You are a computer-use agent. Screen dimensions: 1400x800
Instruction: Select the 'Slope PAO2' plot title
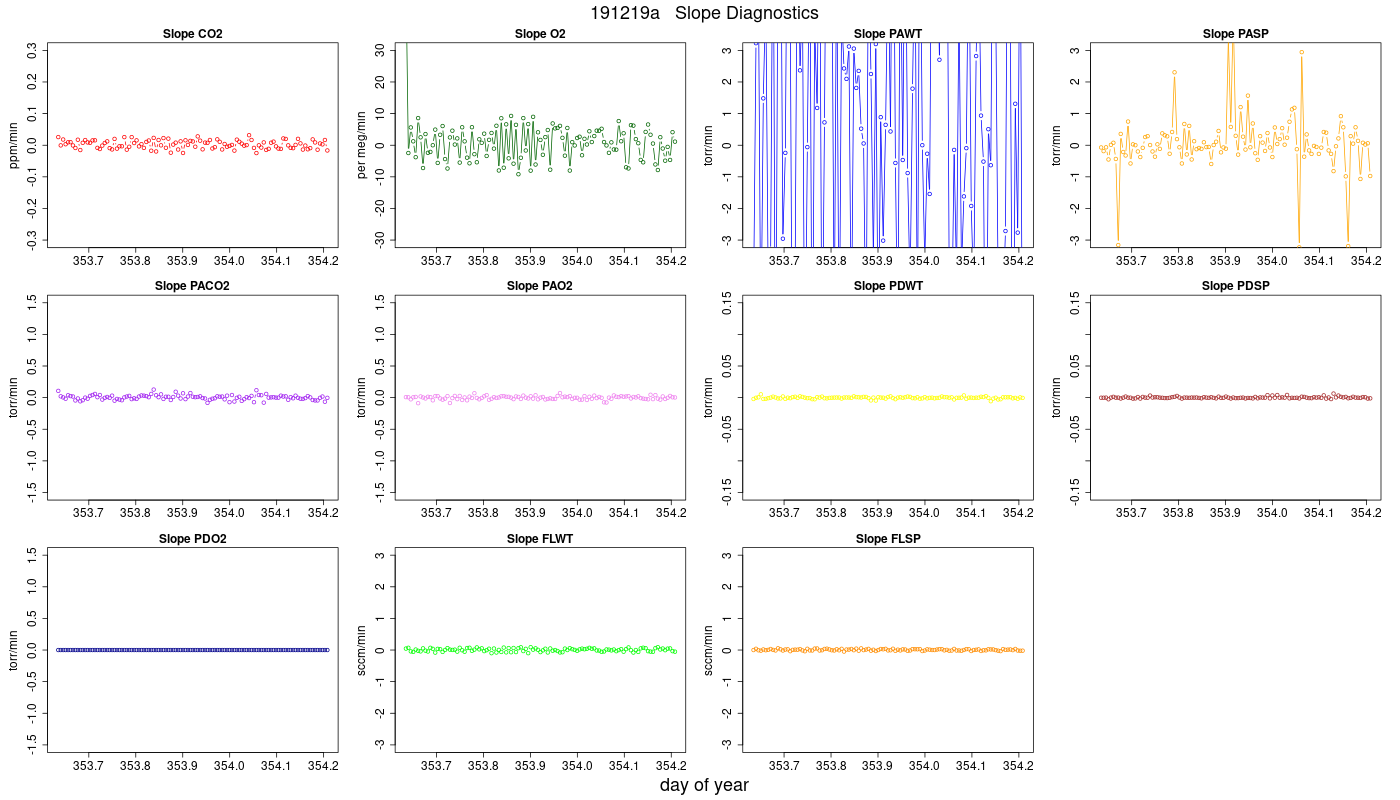click(x=540, y=286)
